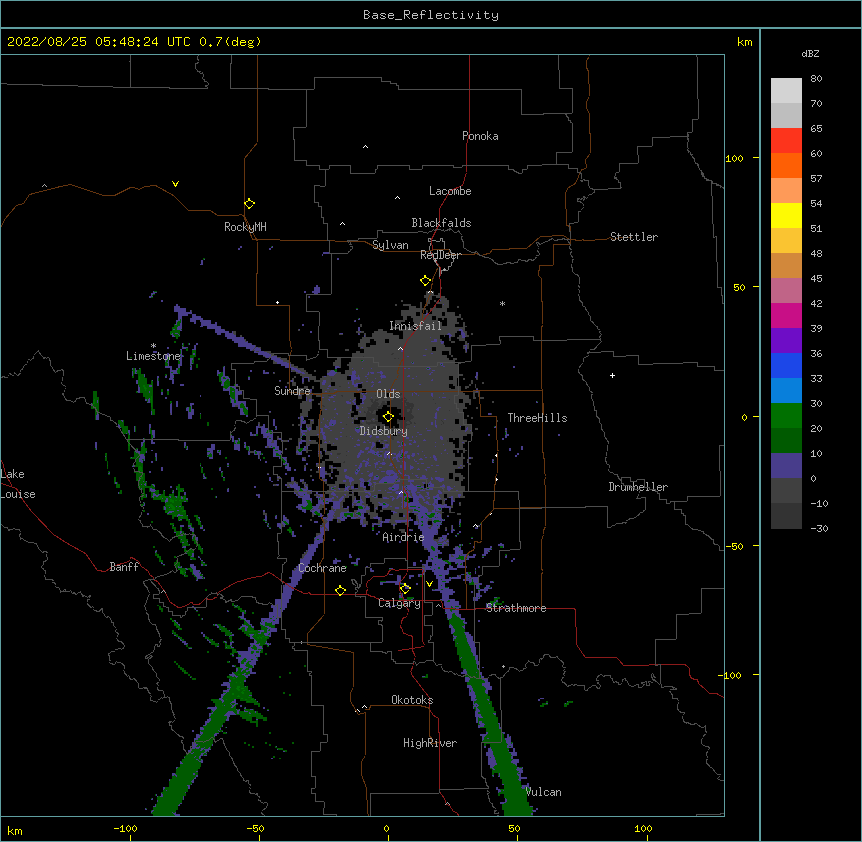Select the bright green 30-20 dBZ legend swatch
862x842 pixels.
(786, 416)
